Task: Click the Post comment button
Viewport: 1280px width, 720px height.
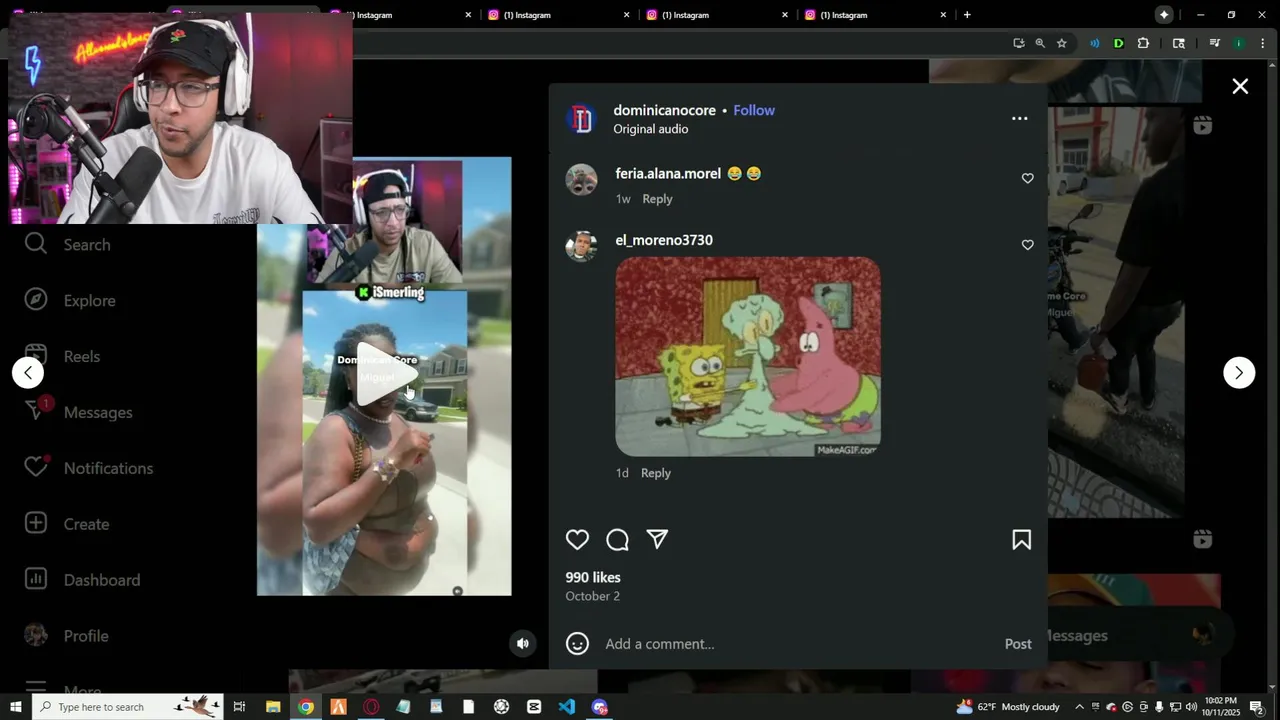Action: [x=1018, y=644]
